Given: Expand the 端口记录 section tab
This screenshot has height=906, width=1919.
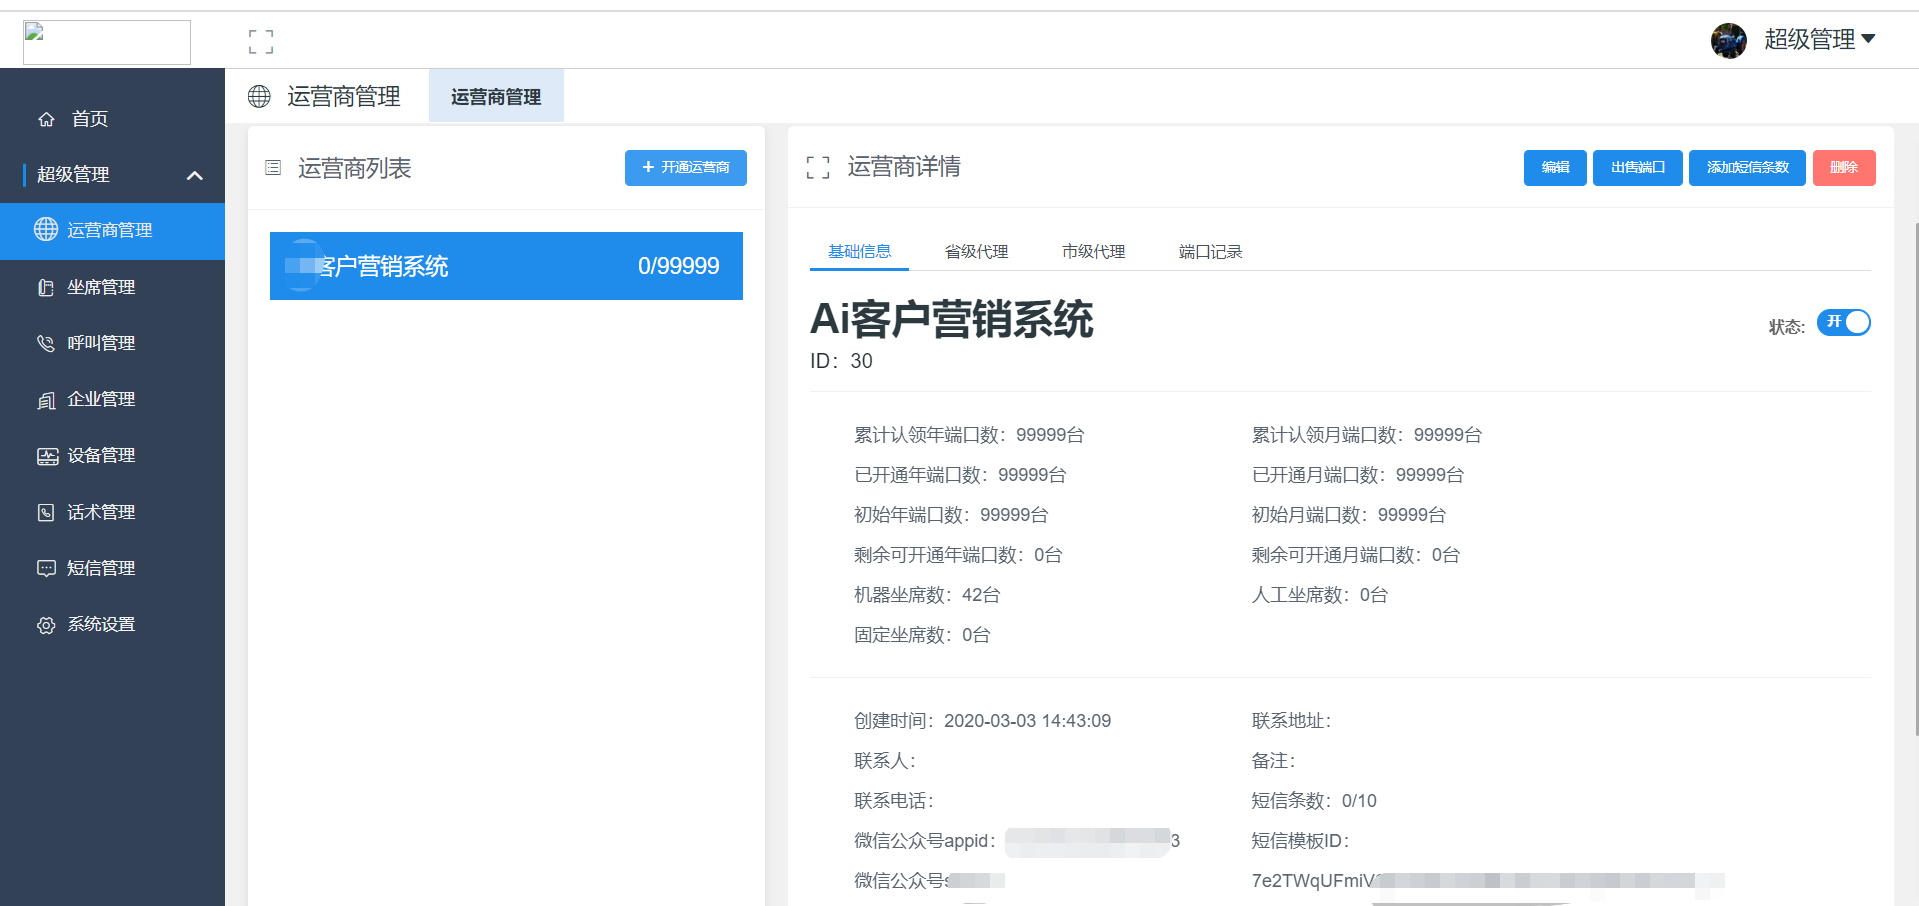Looking at the screenshot, I should coord(1209,251).
